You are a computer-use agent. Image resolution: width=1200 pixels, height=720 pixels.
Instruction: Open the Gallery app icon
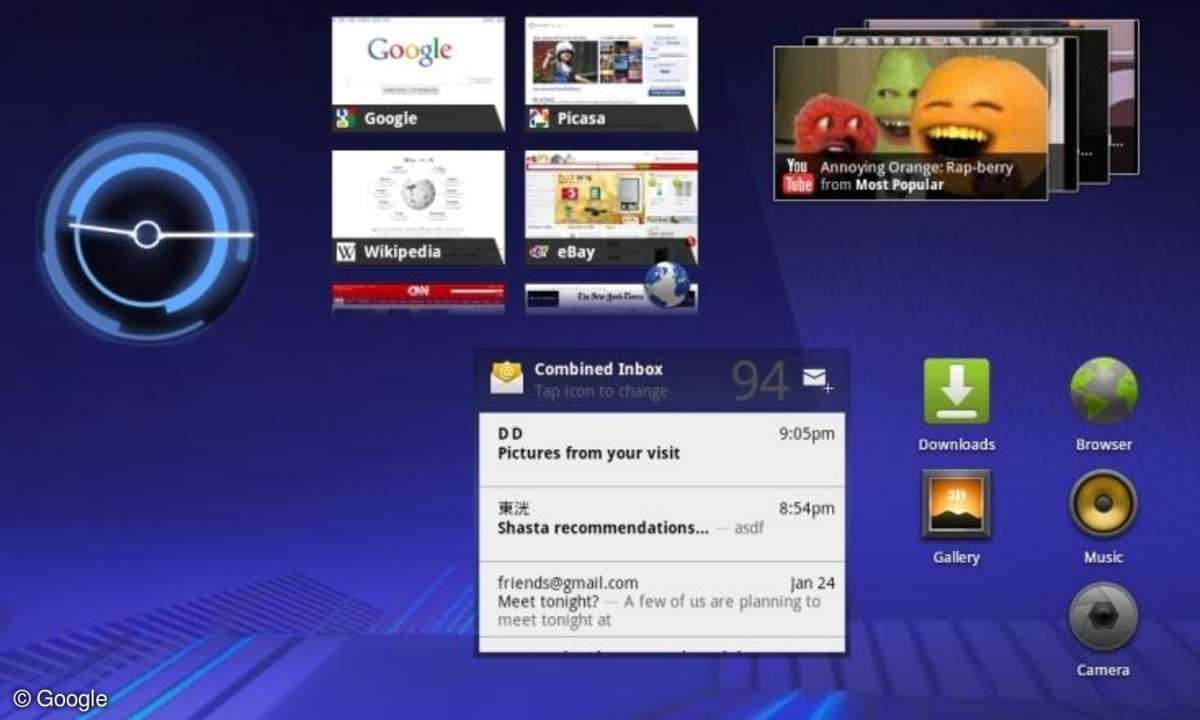click(x=956, y=504)
